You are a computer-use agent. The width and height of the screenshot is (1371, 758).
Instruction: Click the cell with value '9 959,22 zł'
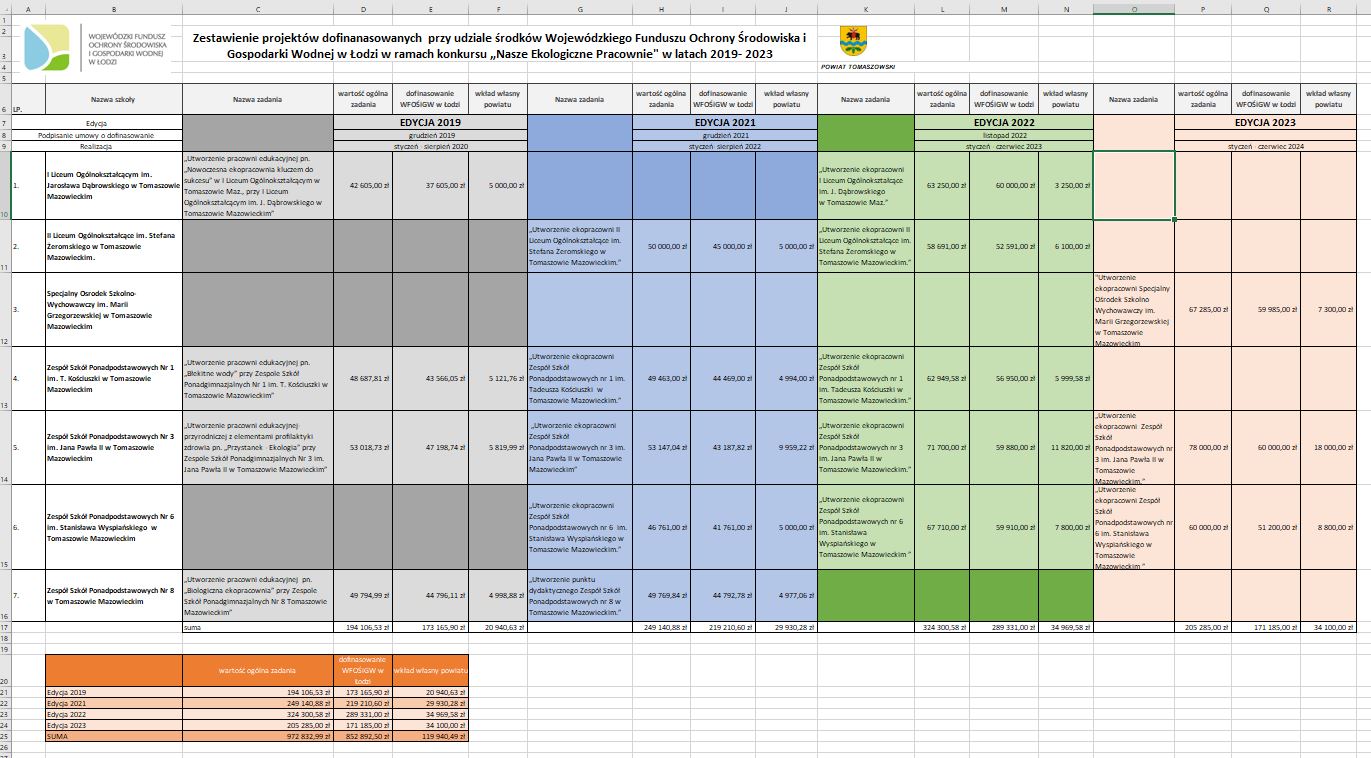pyautogui.click(x=786, y=446)
